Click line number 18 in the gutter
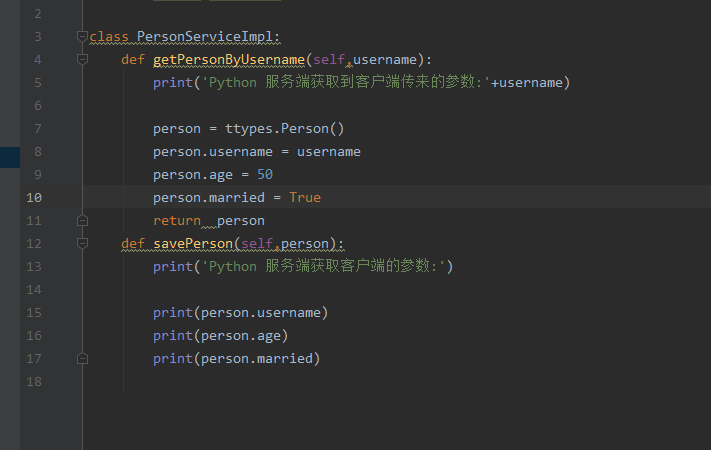The width and height of the screenshot is (711, 450). (x=36, y=381)
